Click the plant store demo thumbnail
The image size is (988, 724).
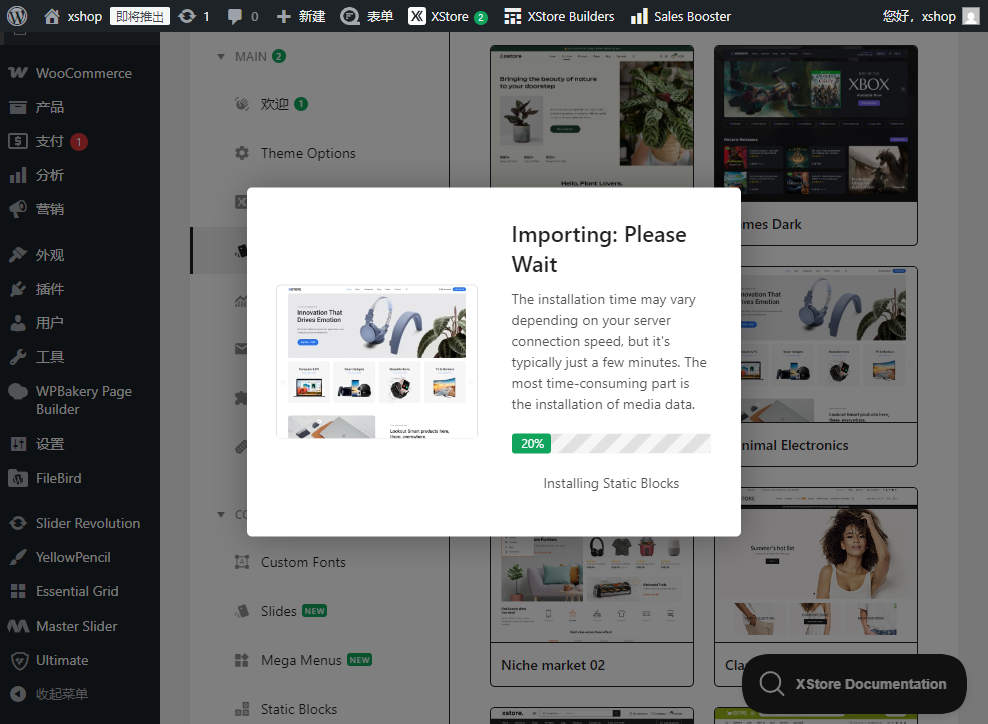[592, 117]
